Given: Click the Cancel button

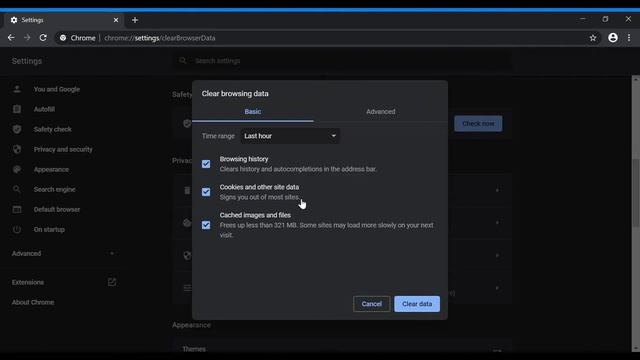Looking at the screenshot, I should (371, 304).
